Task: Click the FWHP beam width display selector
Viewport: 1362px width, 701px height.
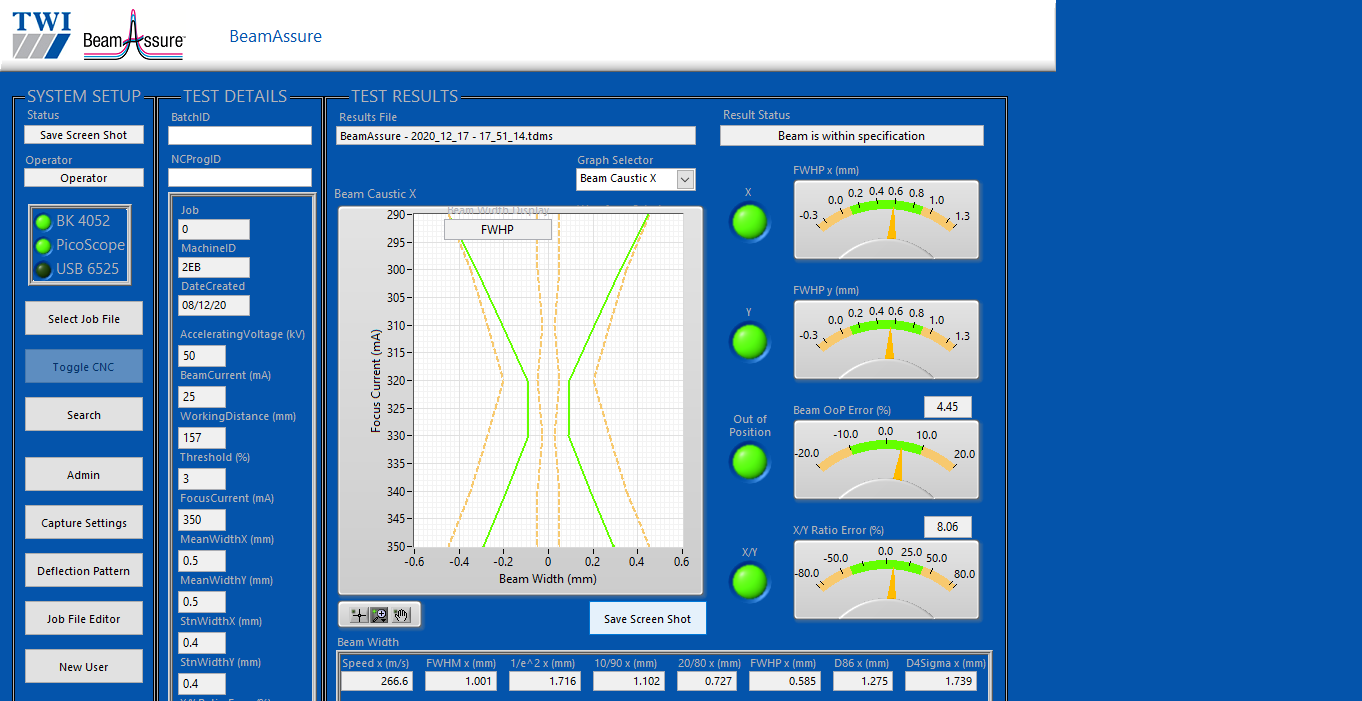Action: [498, 229]
